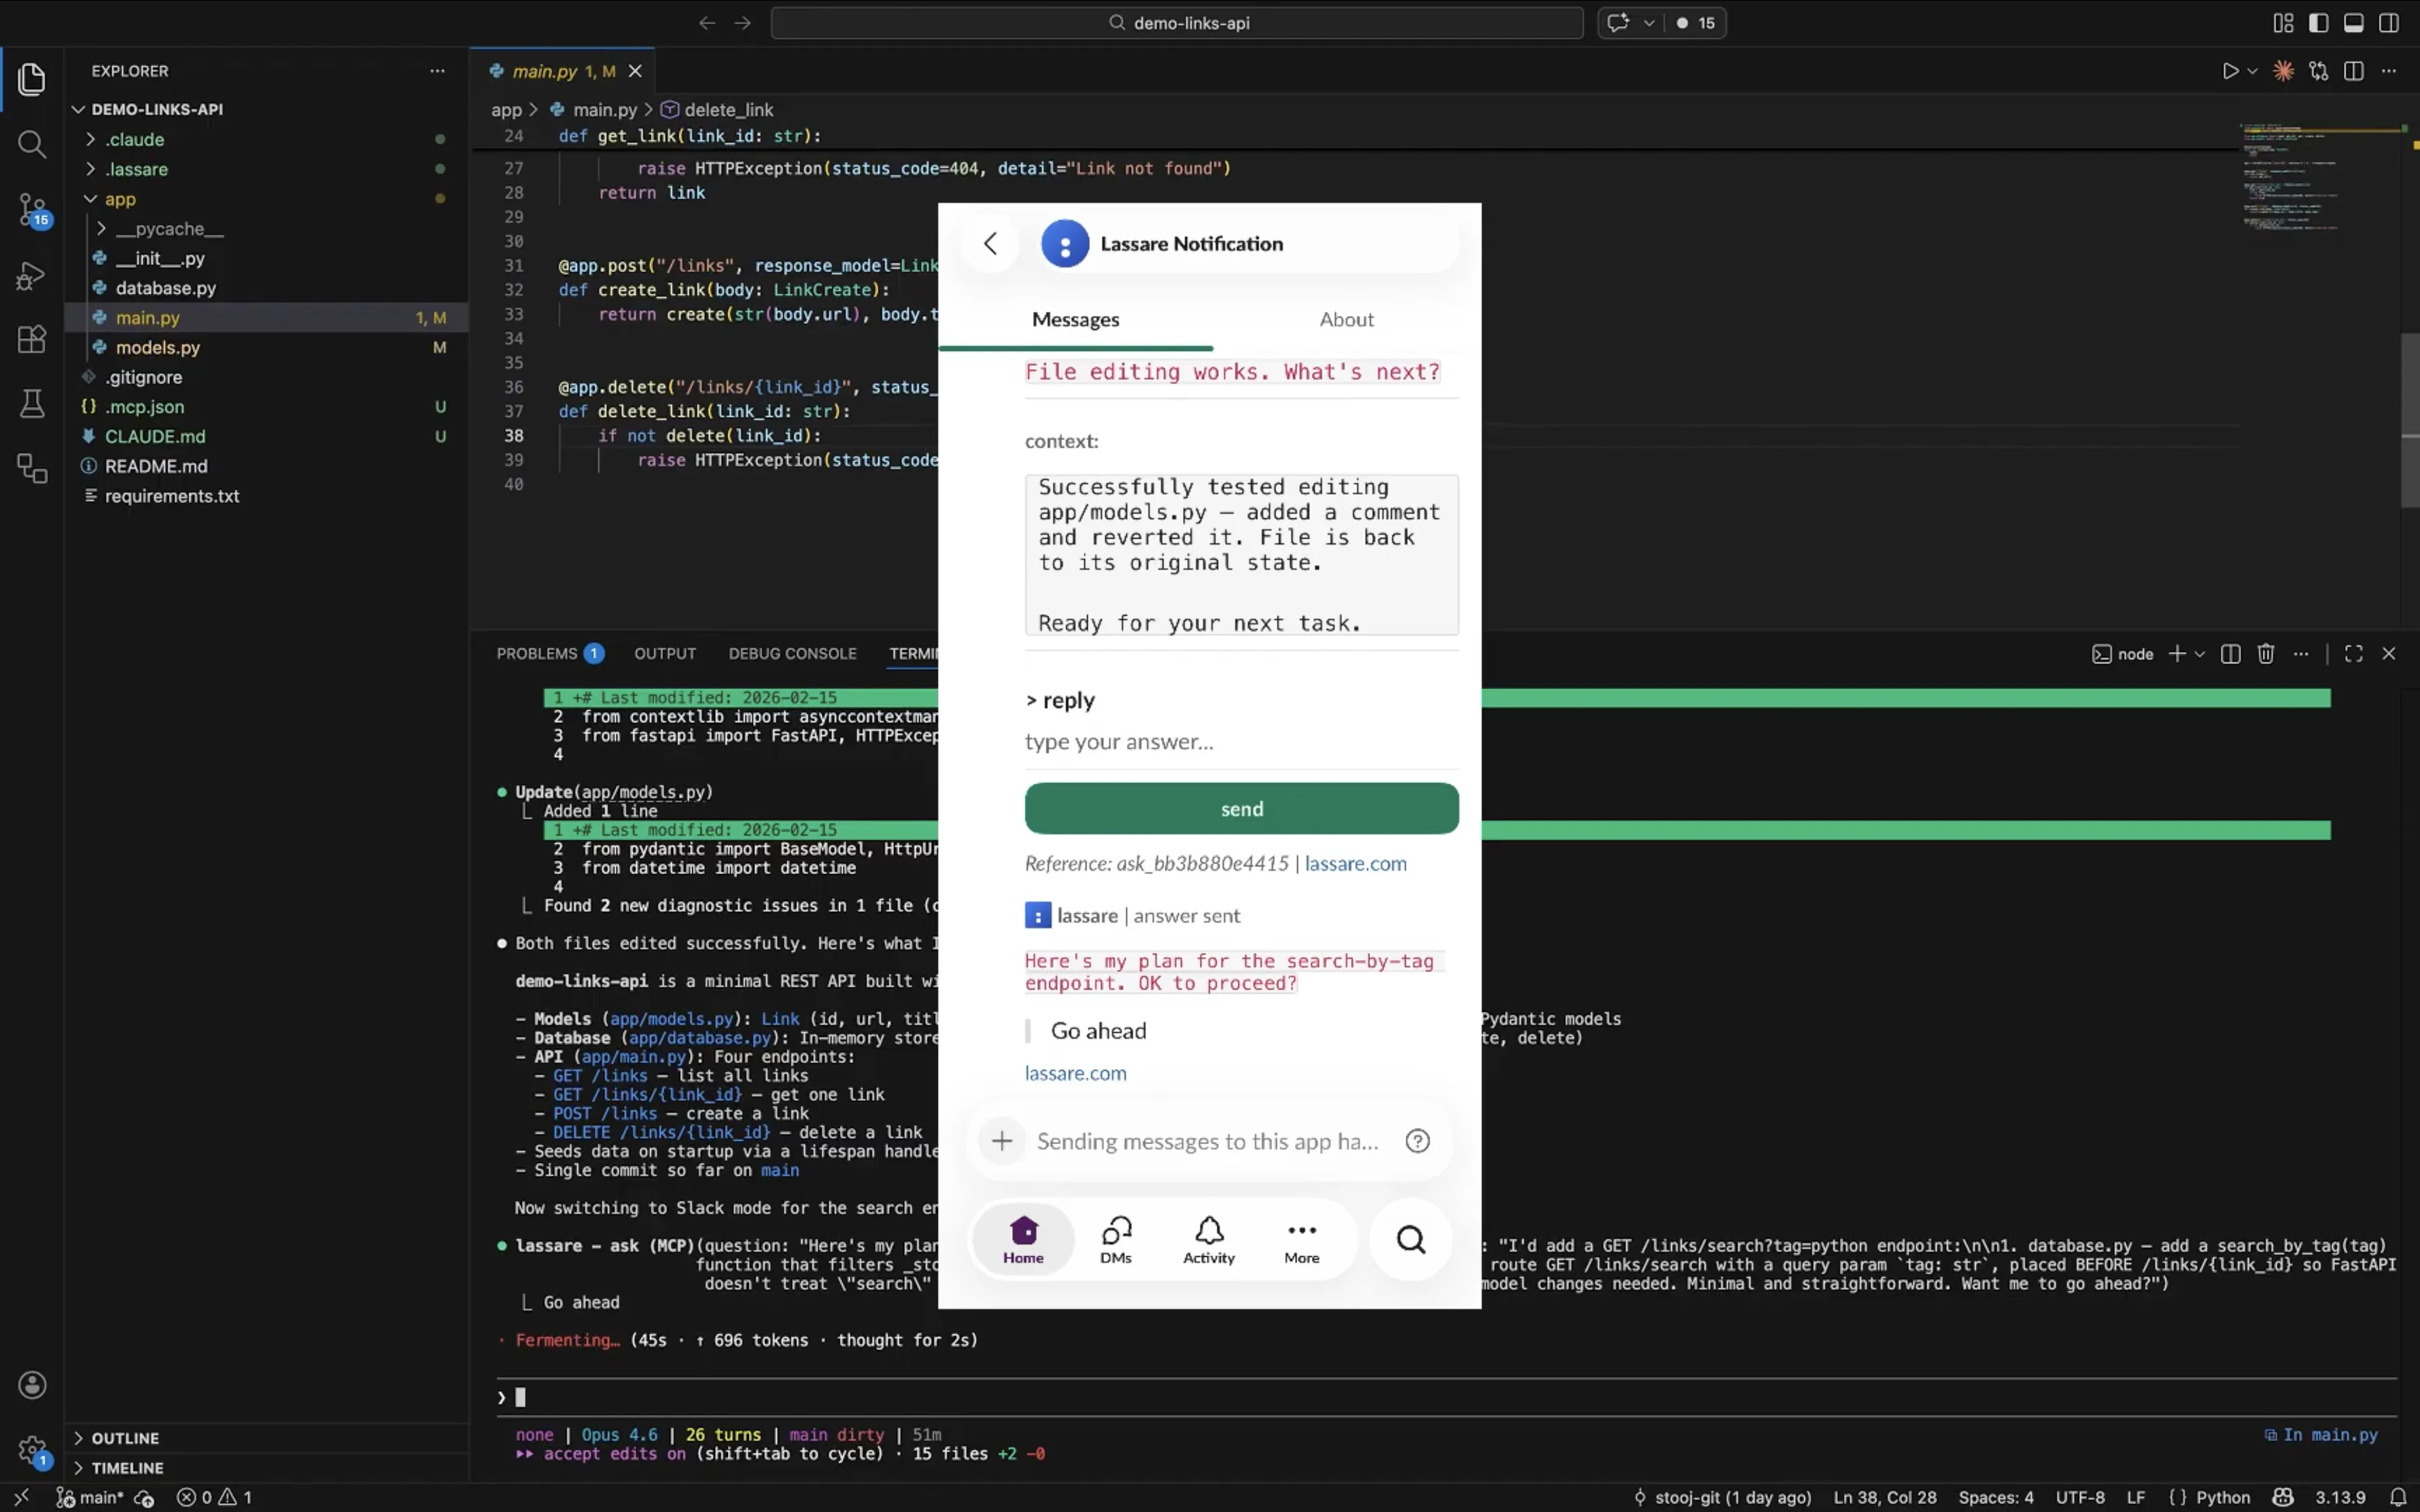Viewport: 2420px width, 1512px height.
Task: Split the editor to the right
Action: 2352,71
